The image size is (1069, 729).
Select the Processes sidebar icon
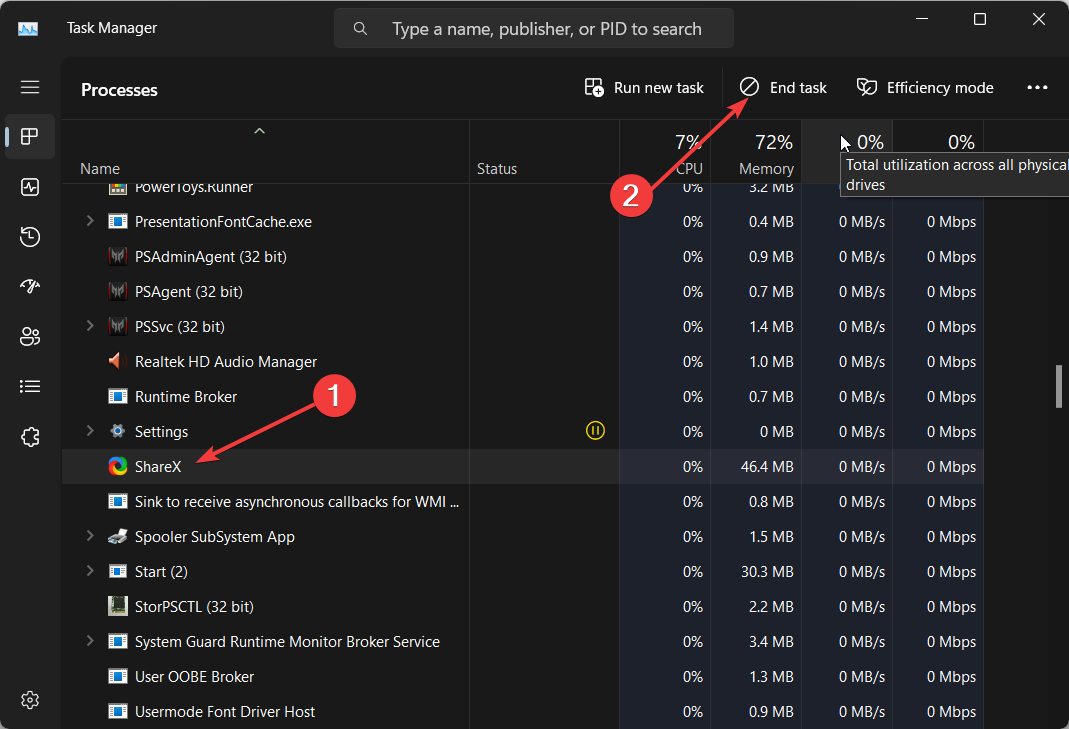tap(30, 136)
